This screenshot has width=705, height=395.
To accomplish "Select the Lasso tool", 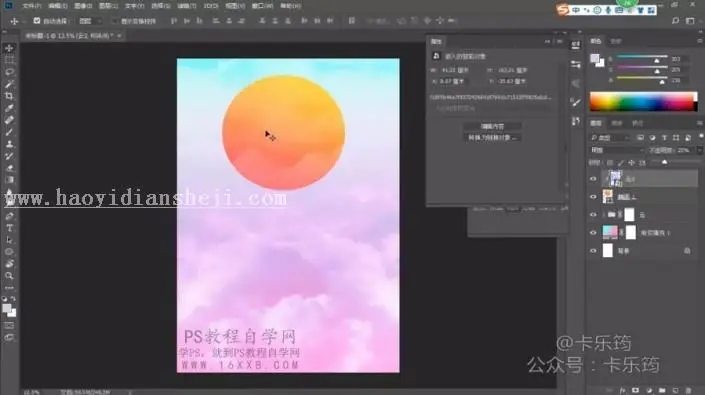I will point(9,72).
